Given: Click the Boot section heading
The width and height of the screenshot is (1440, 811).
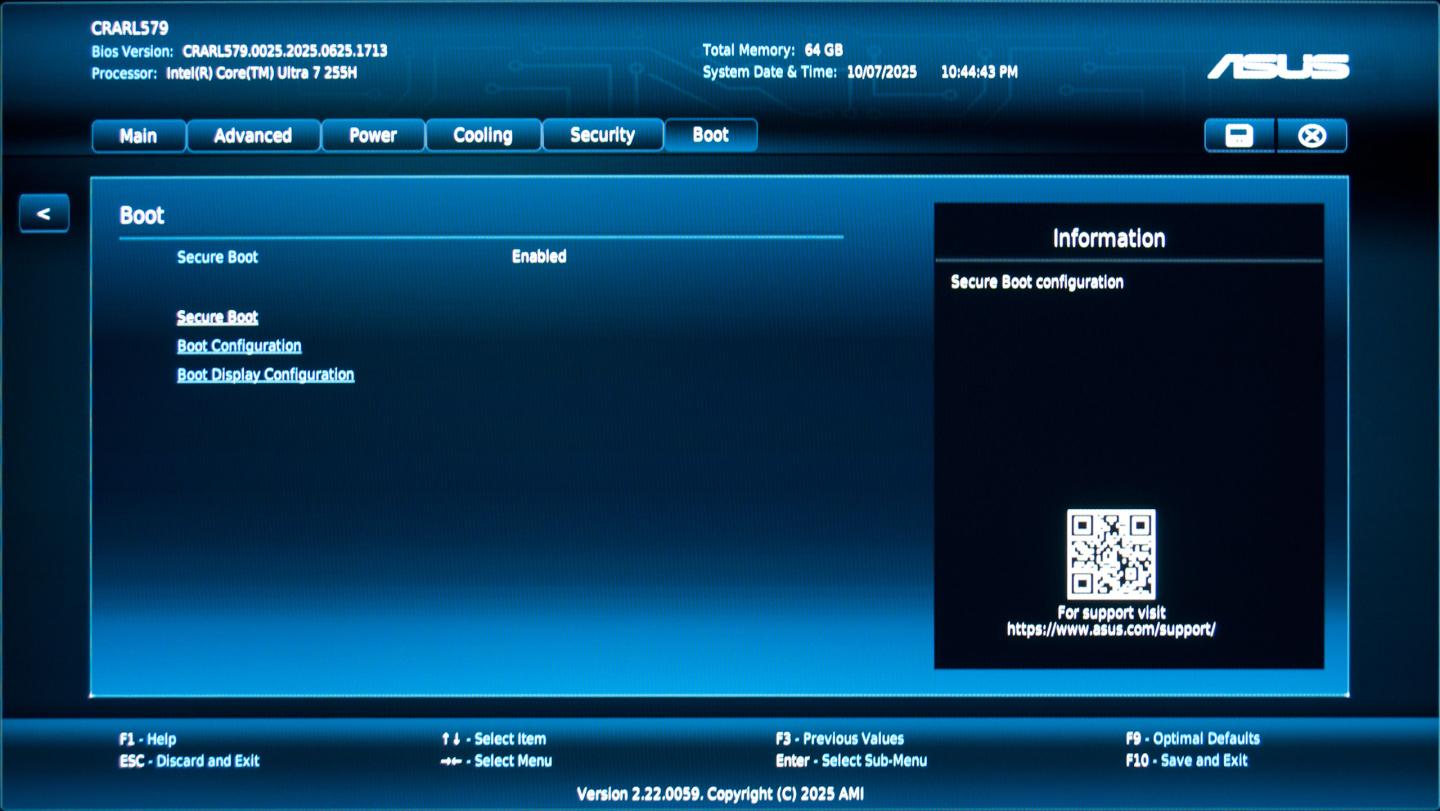Looking at the screenshot, I should tap(142, 215).
